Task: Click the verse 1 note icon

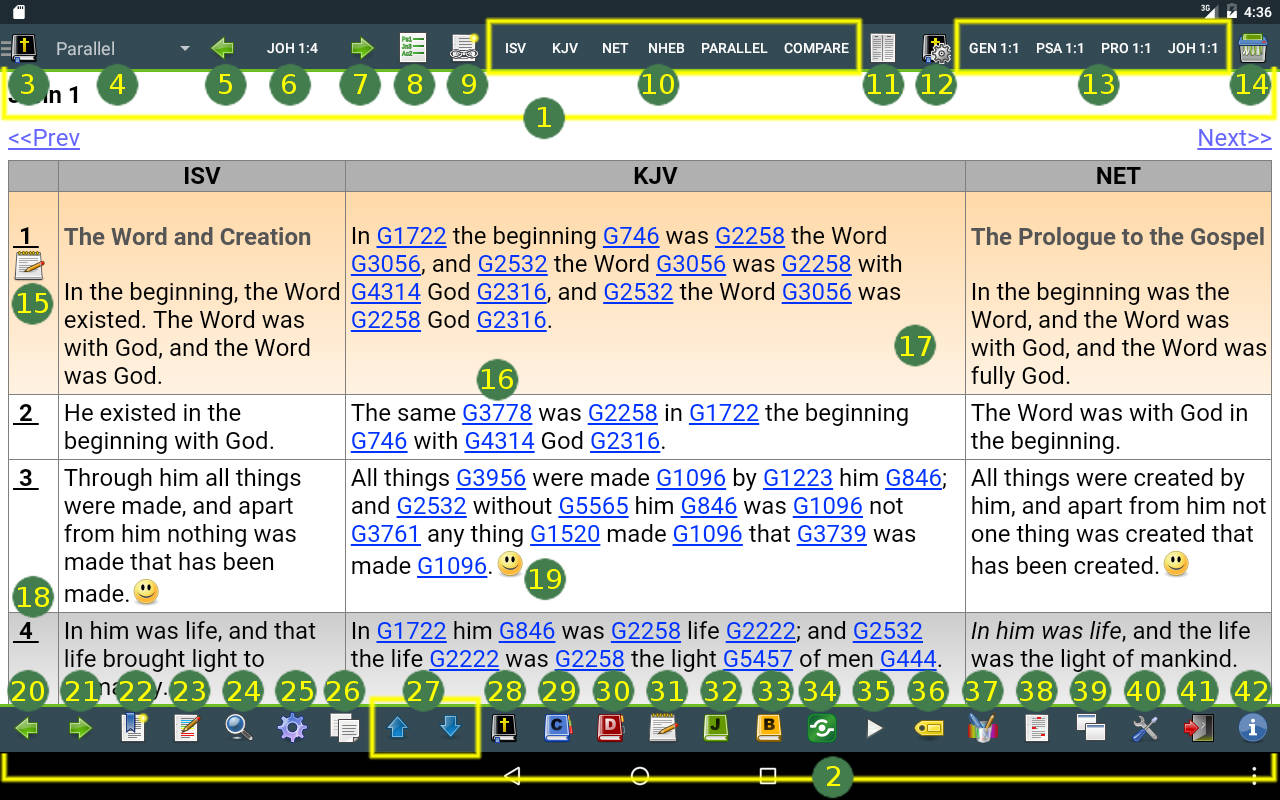Action: [x=29, y=265]
